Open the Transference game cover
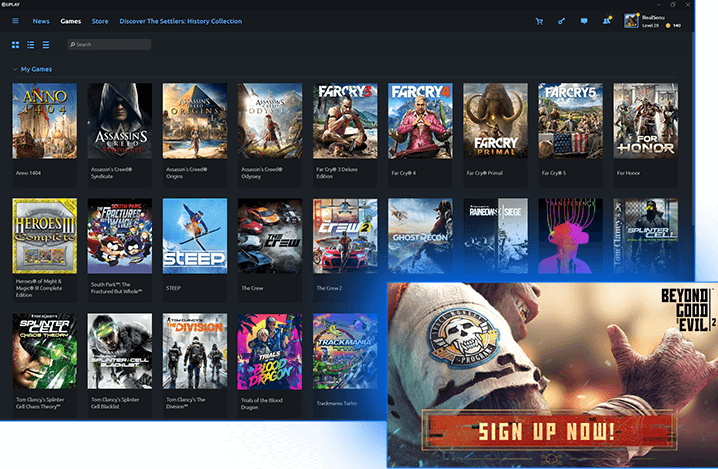This screenshot has height=469, width=718. click(x=570, y=236)
